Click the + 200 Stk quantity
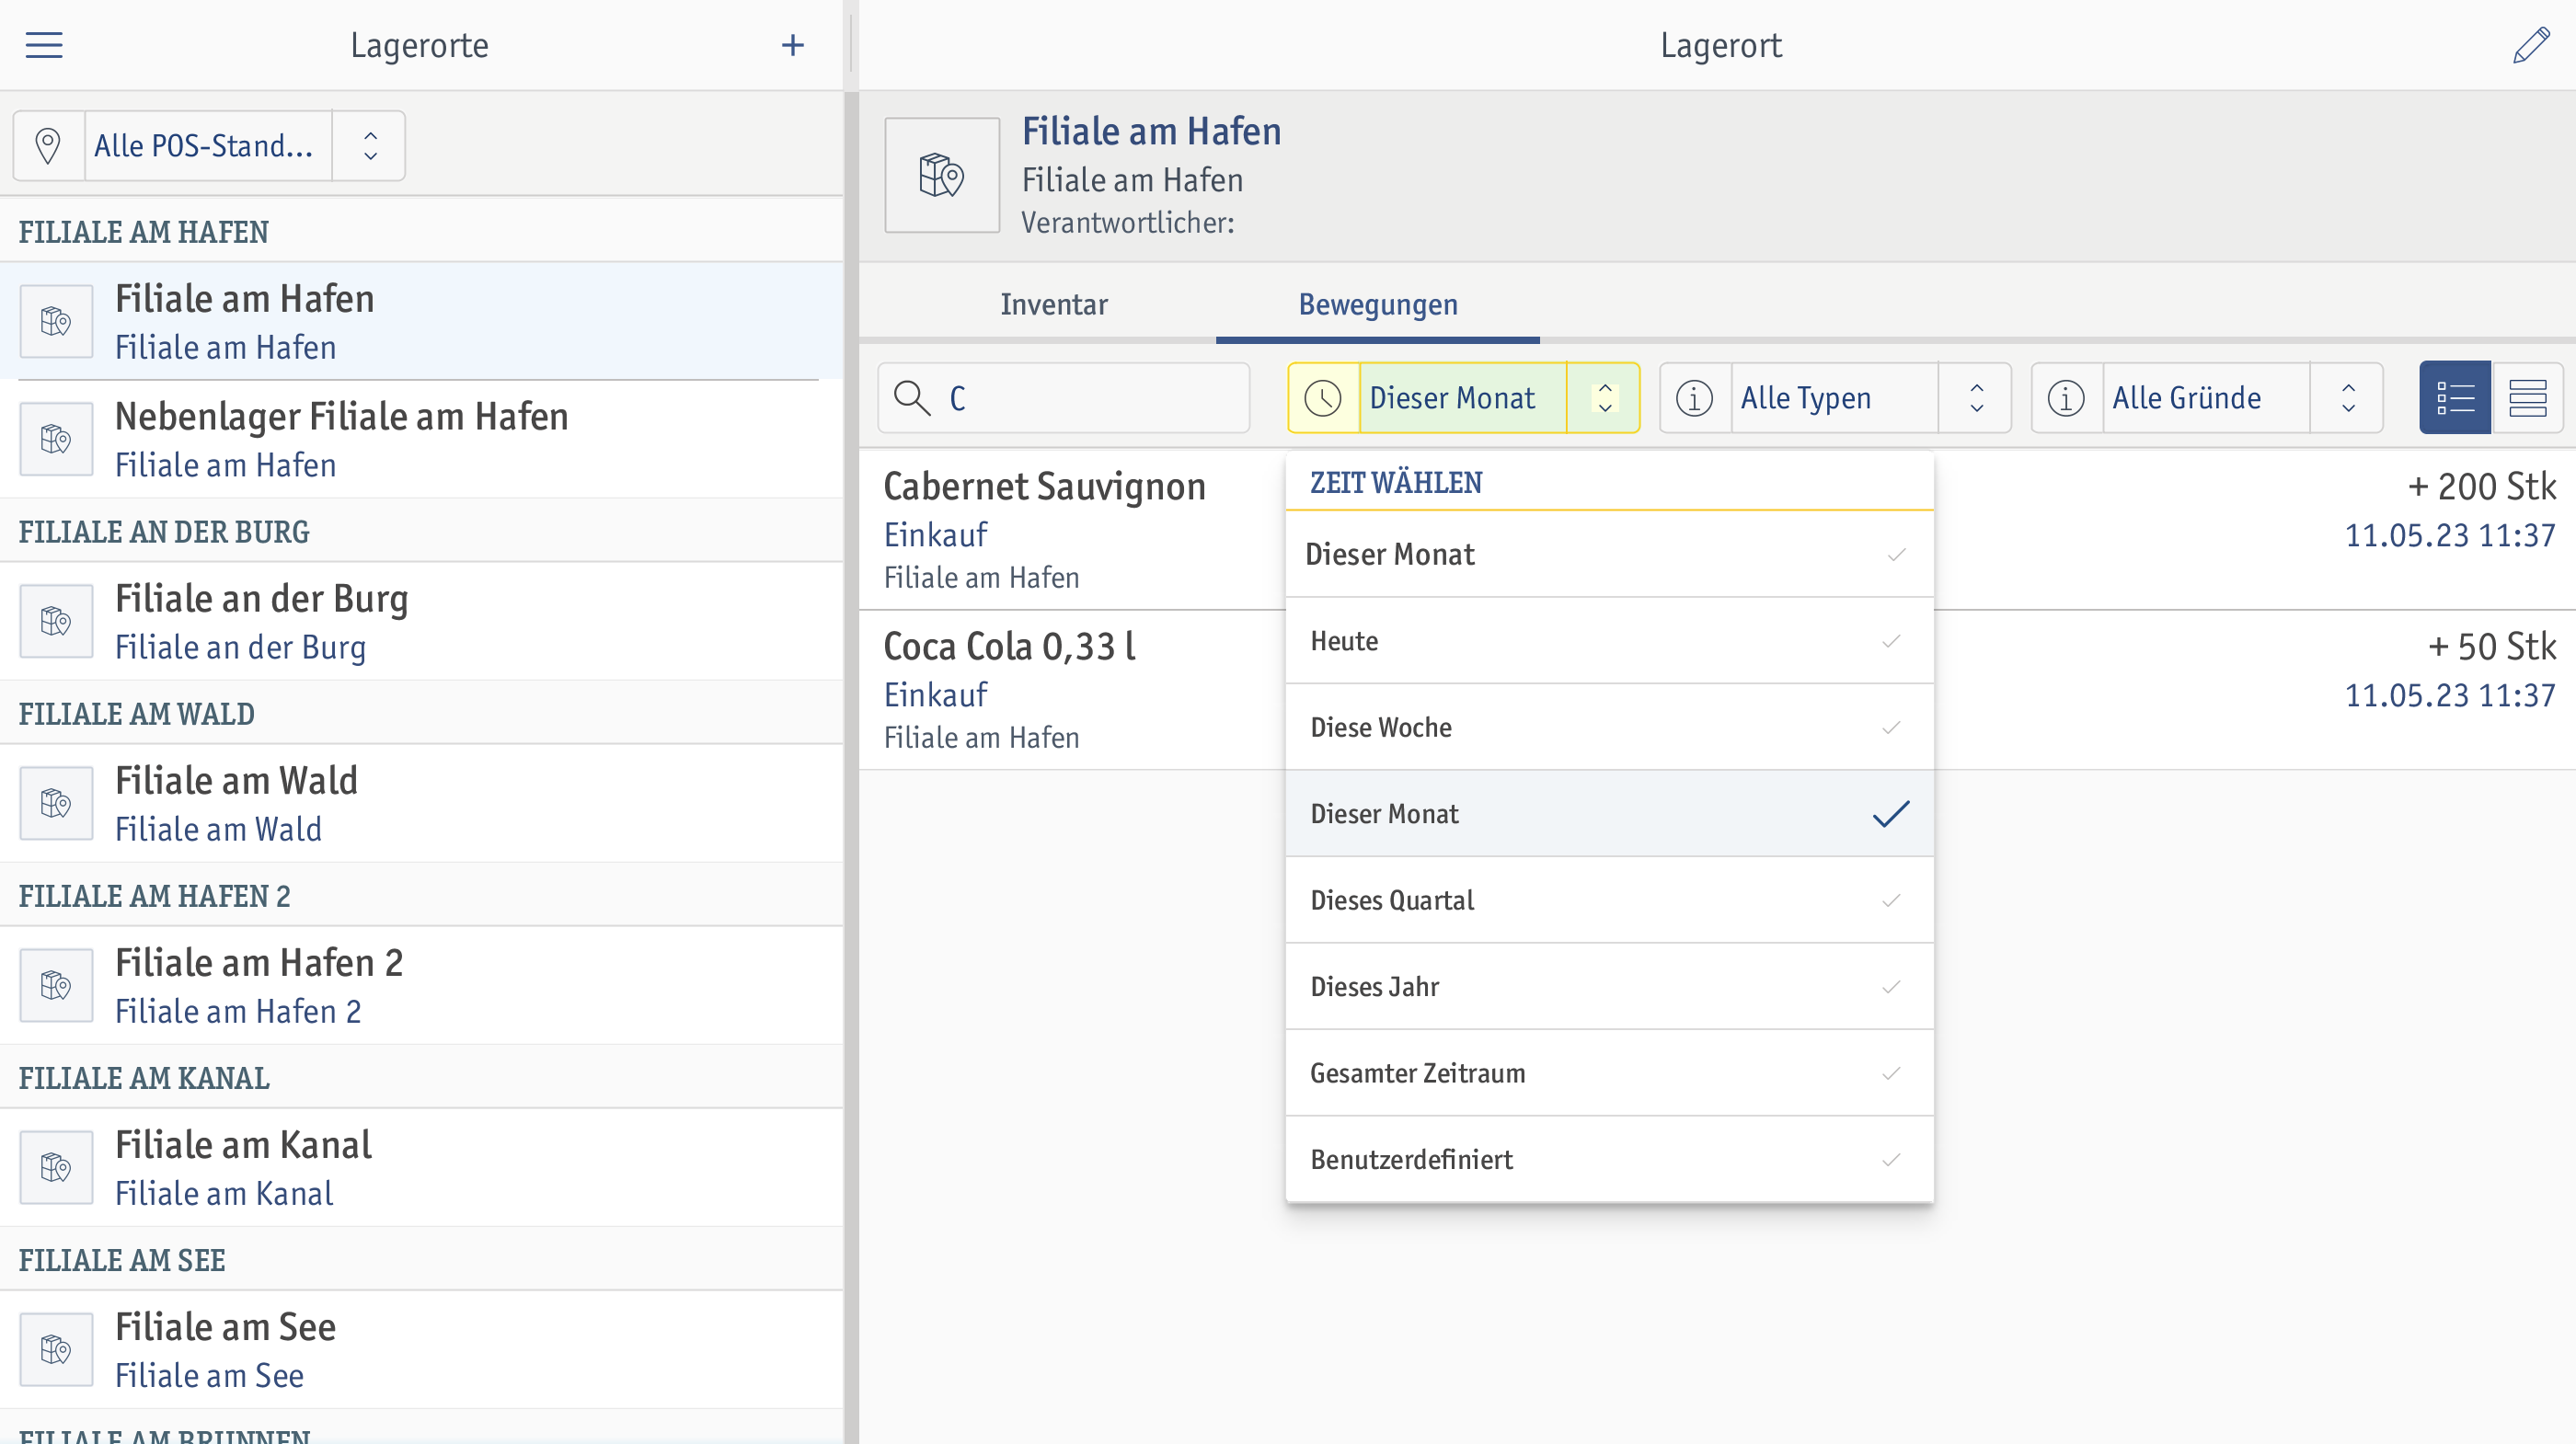The image size is (2576, 1444). coord(2482,487)
